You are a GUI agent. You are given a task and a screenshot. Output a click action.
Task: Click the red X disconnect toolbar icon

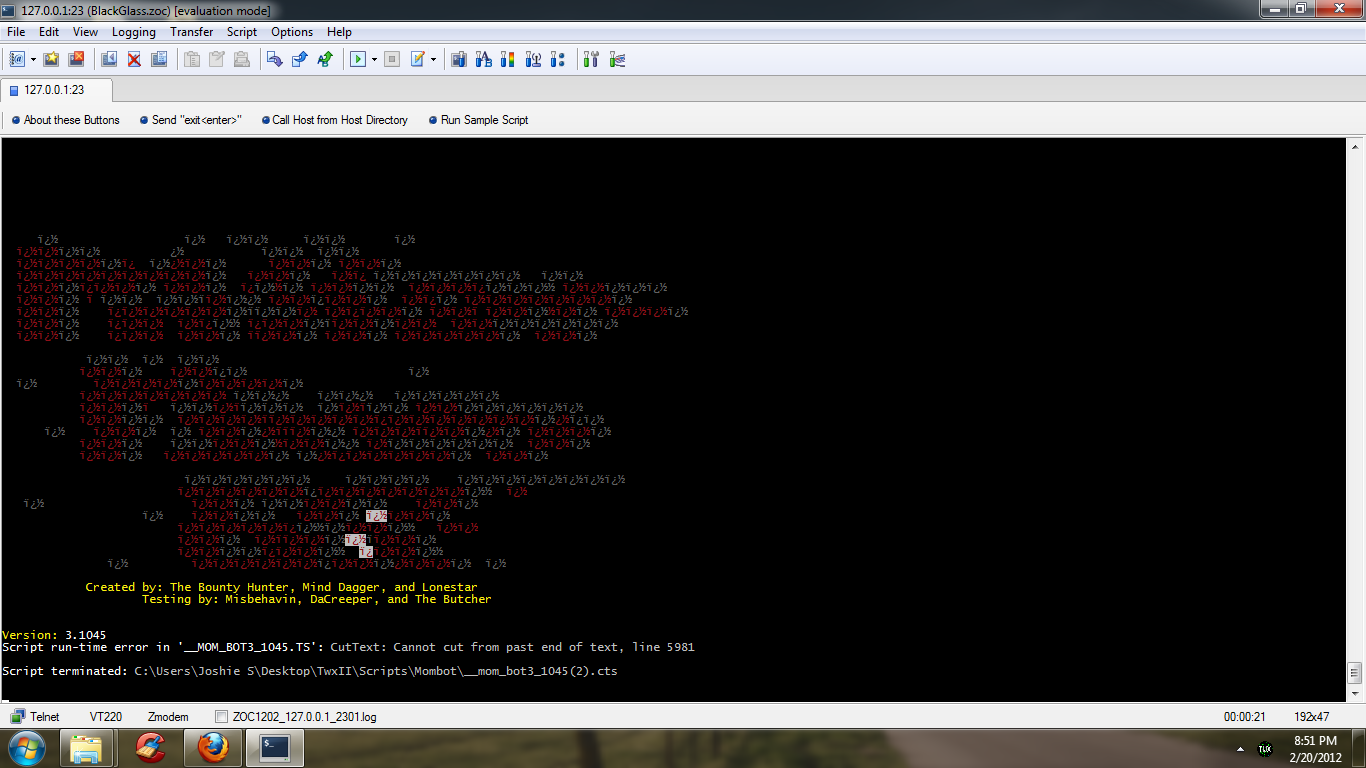134,60
